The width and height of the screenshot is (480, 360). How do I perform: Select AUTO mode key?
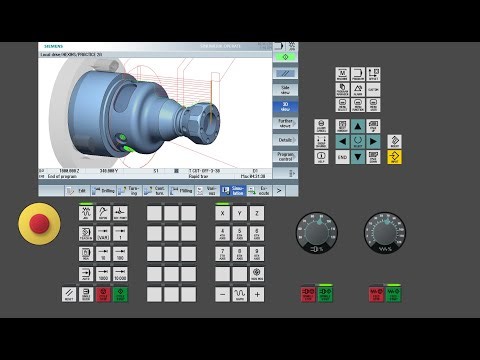click(x=86, y=274)
